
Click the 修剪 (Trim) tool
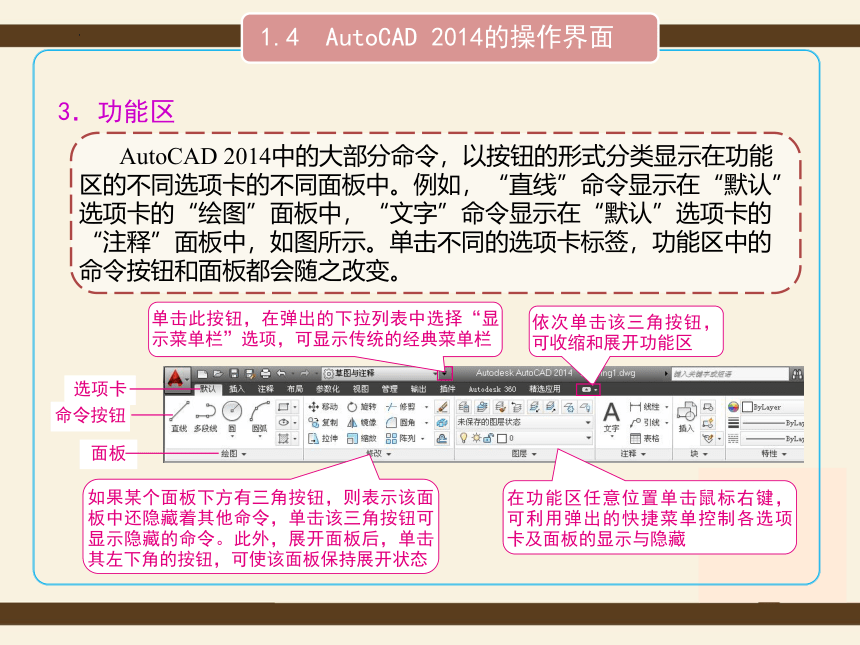400,407
